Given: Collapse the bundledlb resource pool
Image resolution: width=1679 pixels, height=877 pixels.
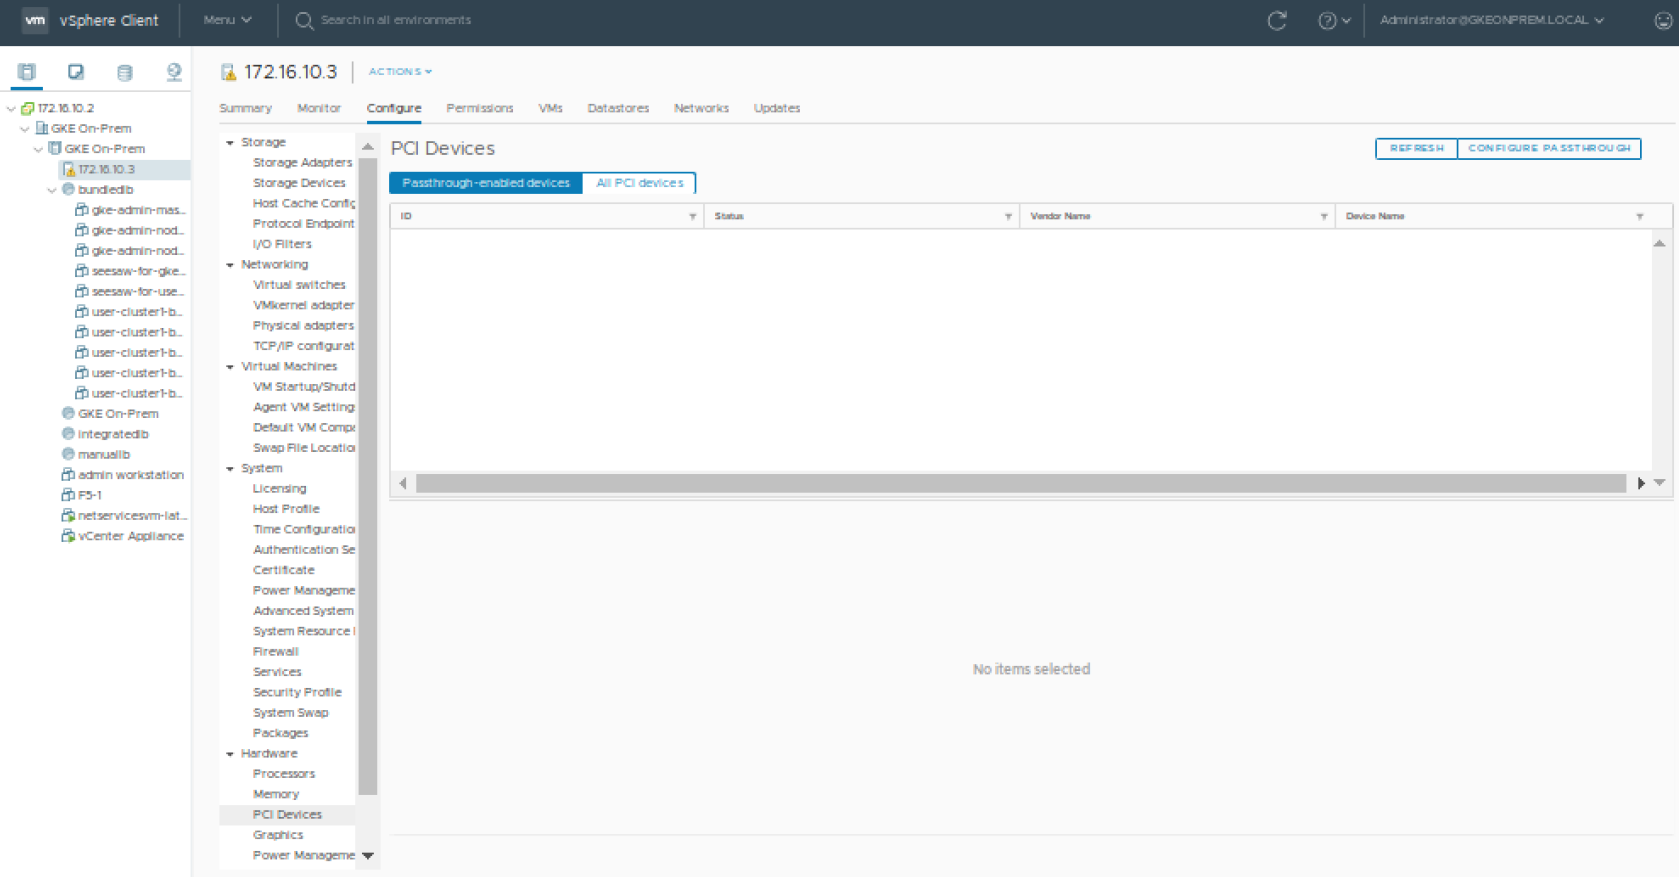Looking at the screenshot, I should pos(52,190).
